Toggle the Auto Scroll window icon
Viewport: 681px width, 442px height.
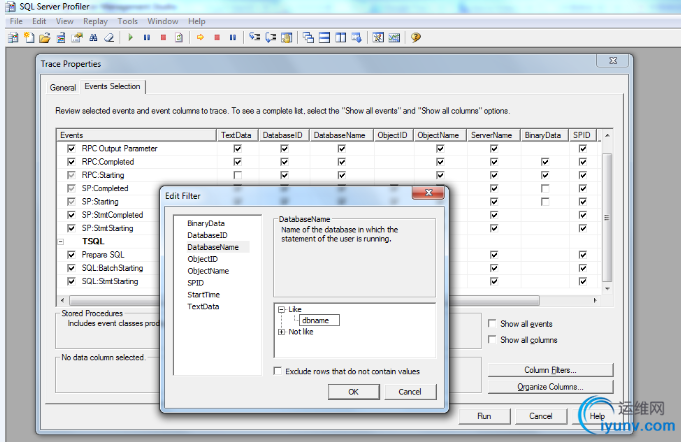click(x=357, y=38)
